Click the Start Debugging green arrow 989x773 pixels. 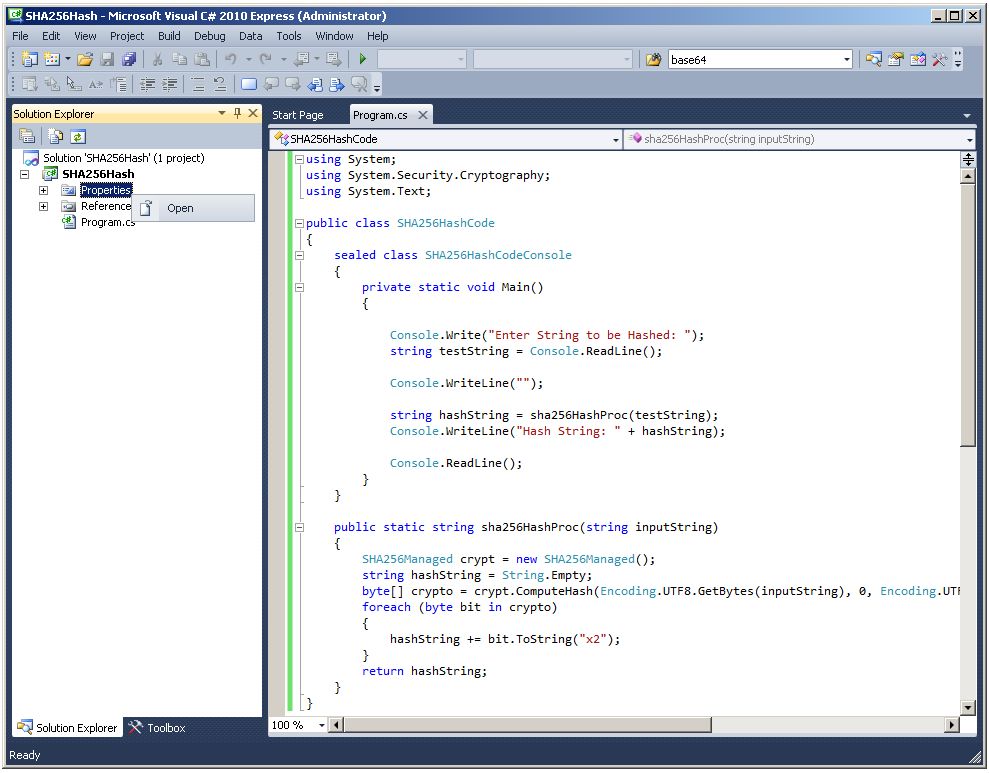click(363, 60)
